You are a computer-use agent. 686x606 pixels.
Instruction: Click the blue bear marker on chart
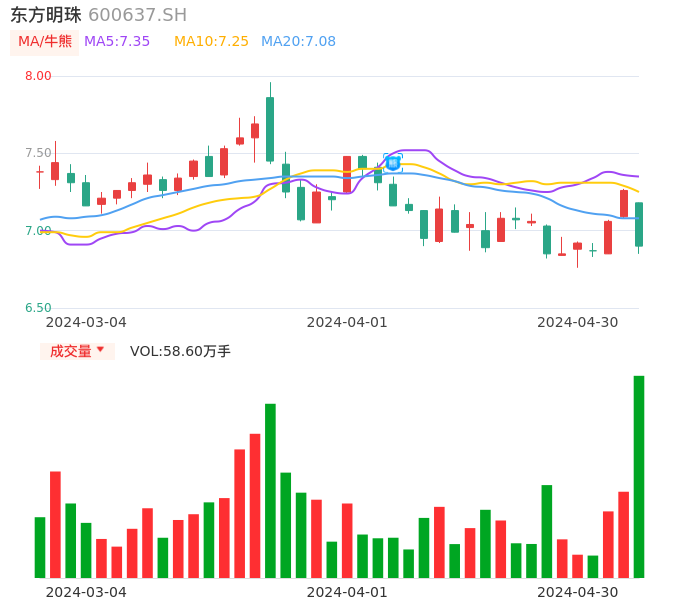click(393, 162)
